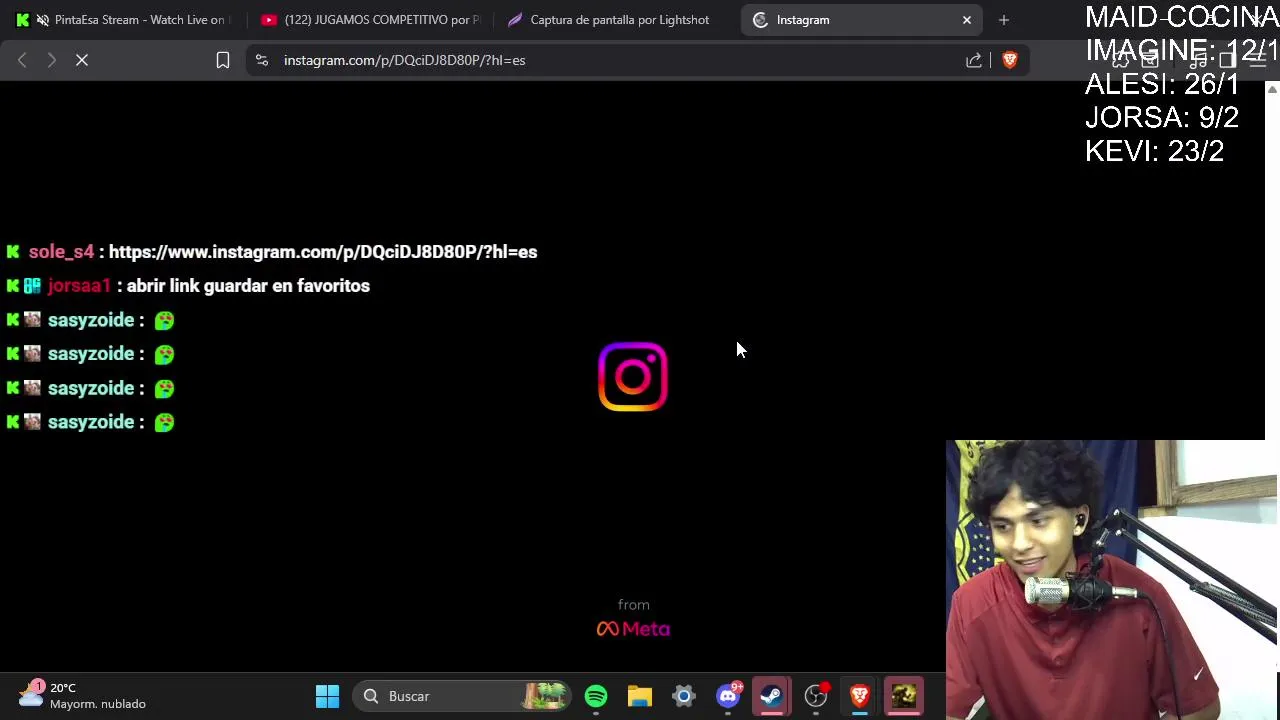
Task: Open Discord from the taskbar
Action: click(728, 696)
